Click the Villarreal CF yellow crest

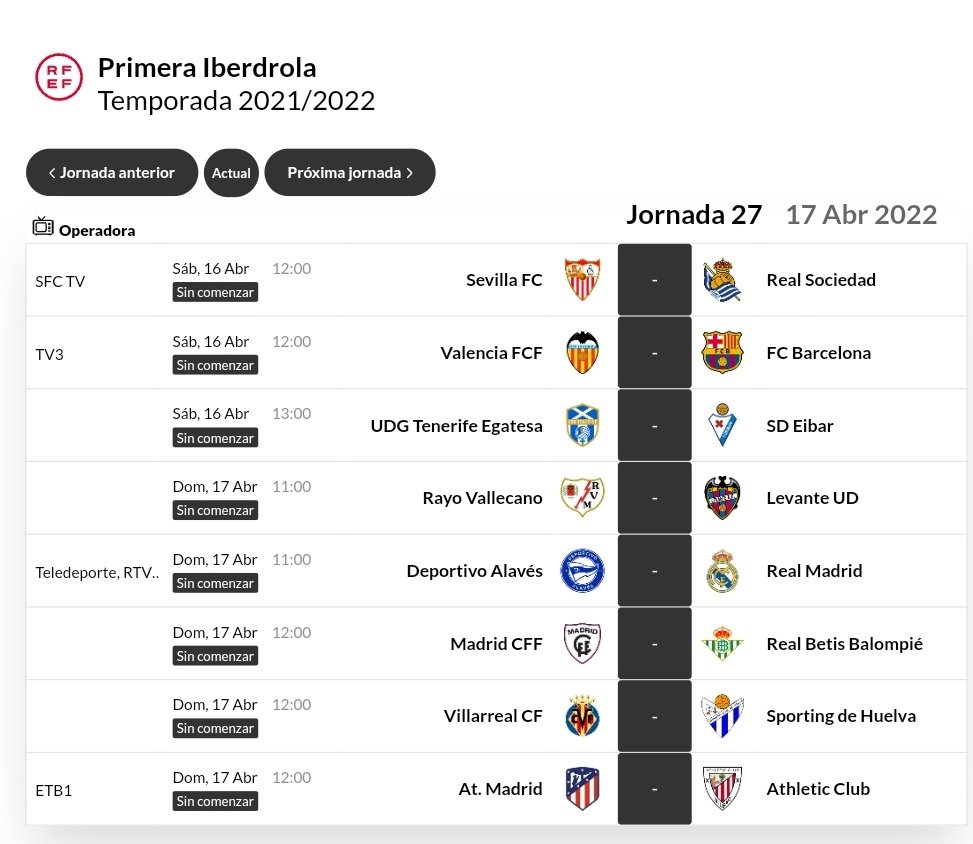click(x=582, y=716)
